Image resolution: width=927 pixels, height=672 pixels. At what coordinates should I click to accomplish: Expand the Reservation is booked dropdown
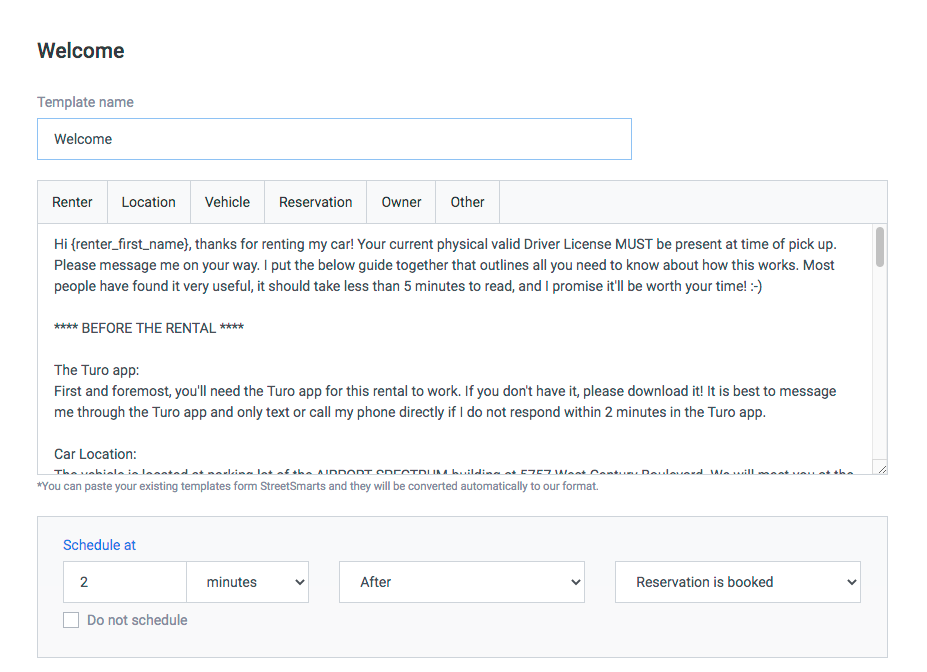(x=738, y=582)
